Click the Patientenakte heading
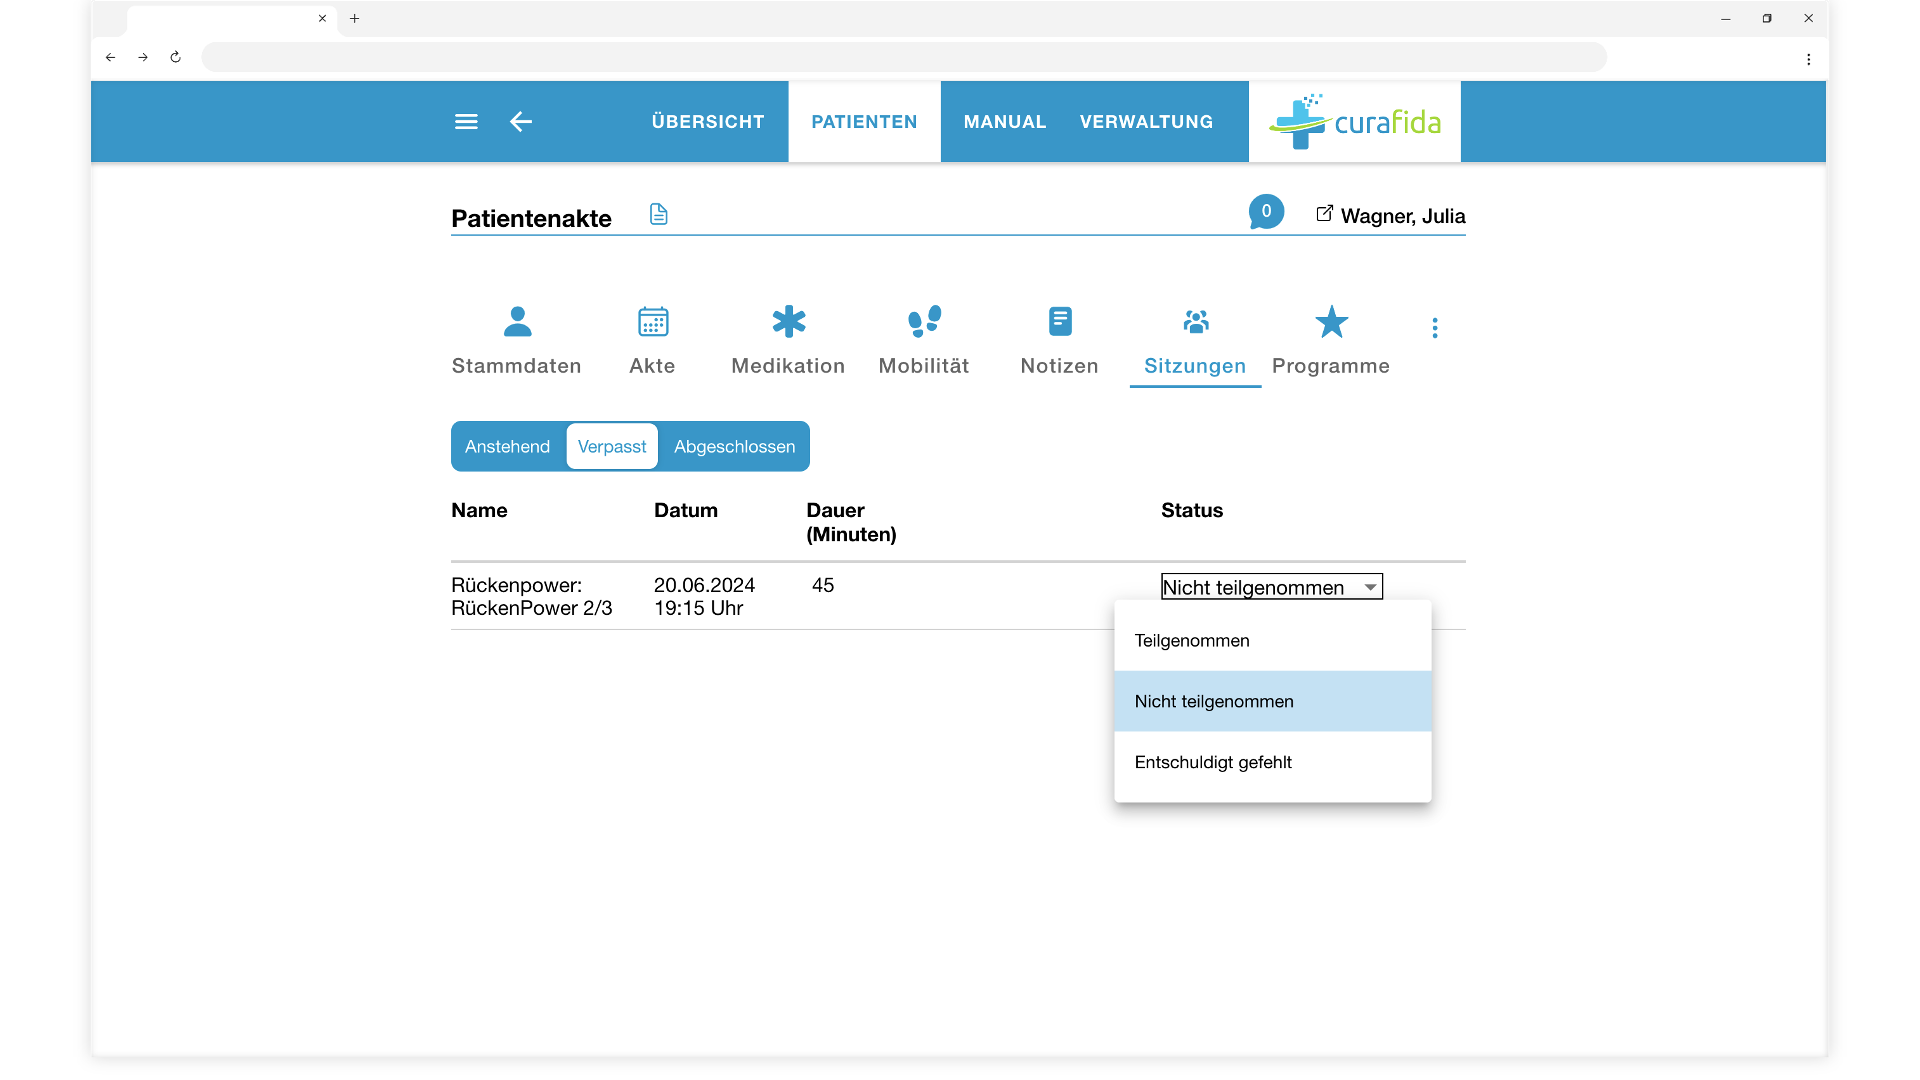 (x=531, y=219)
